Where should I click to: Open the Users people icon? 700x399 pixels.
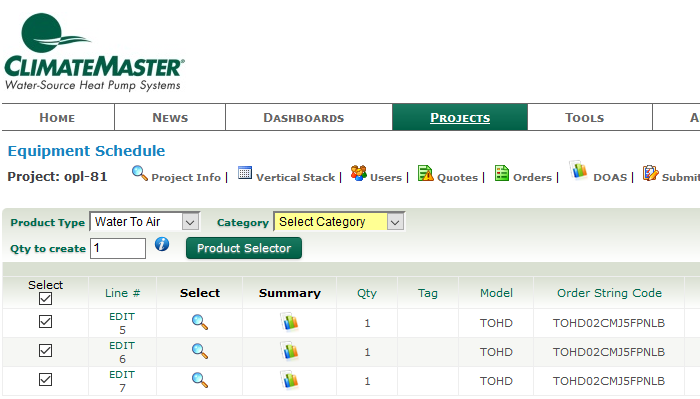pos(358,173)
